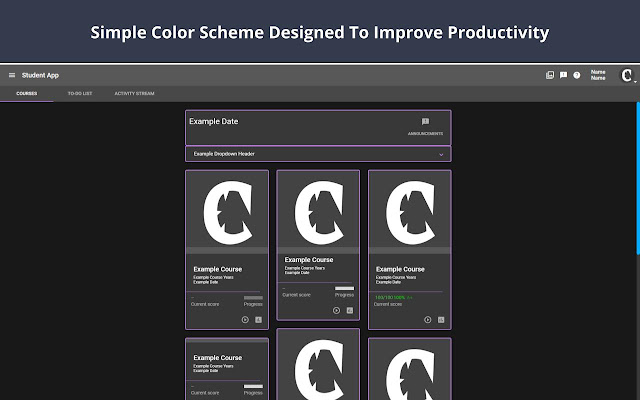Viewport: 640px width, 400px height.
Task: Expand the Example Dropdown Header chevron
Action: pos(441,154)
